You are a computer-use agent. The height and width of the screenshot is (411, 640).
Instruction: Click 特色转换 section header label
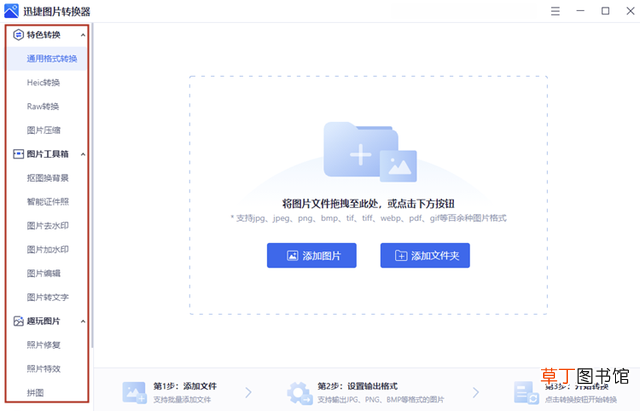(x=43, y=35)
